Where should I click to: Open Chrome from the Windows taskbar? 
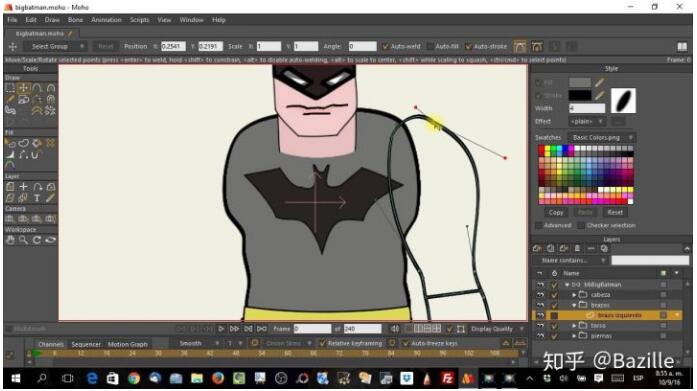[x=133, y=379]
